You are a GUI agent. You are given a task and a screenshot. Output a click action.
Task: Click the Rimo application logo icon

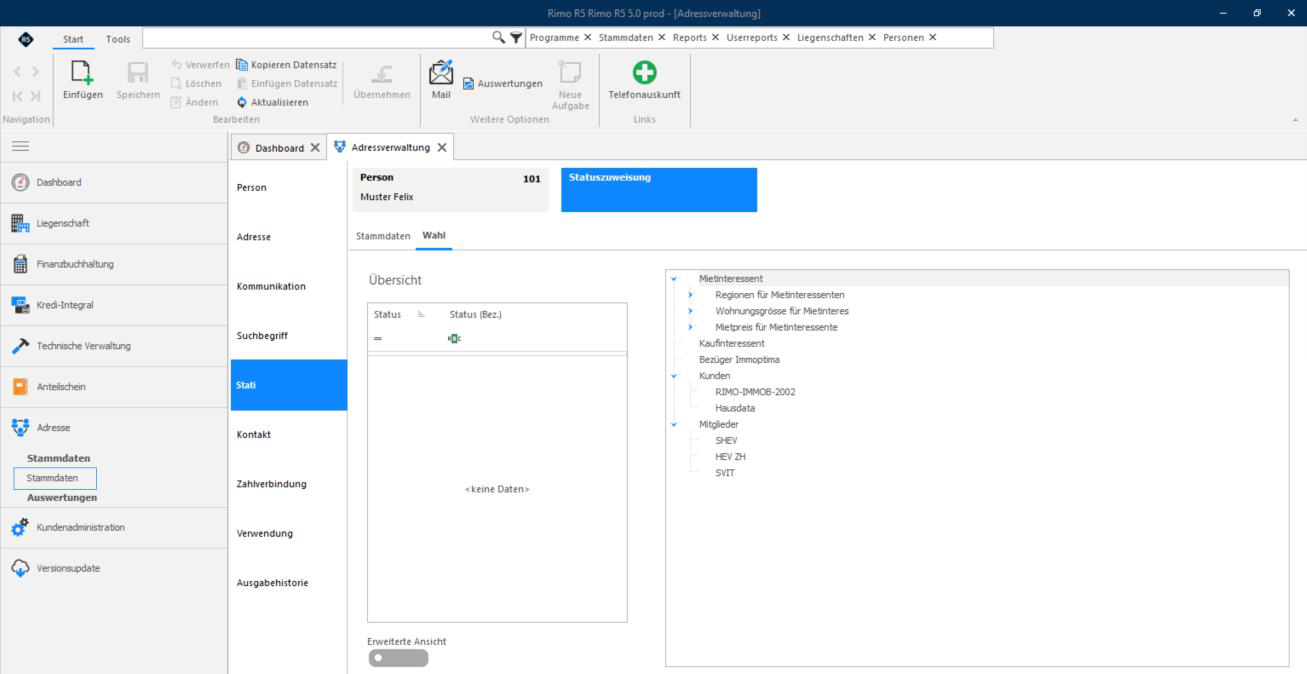(26, 38)
